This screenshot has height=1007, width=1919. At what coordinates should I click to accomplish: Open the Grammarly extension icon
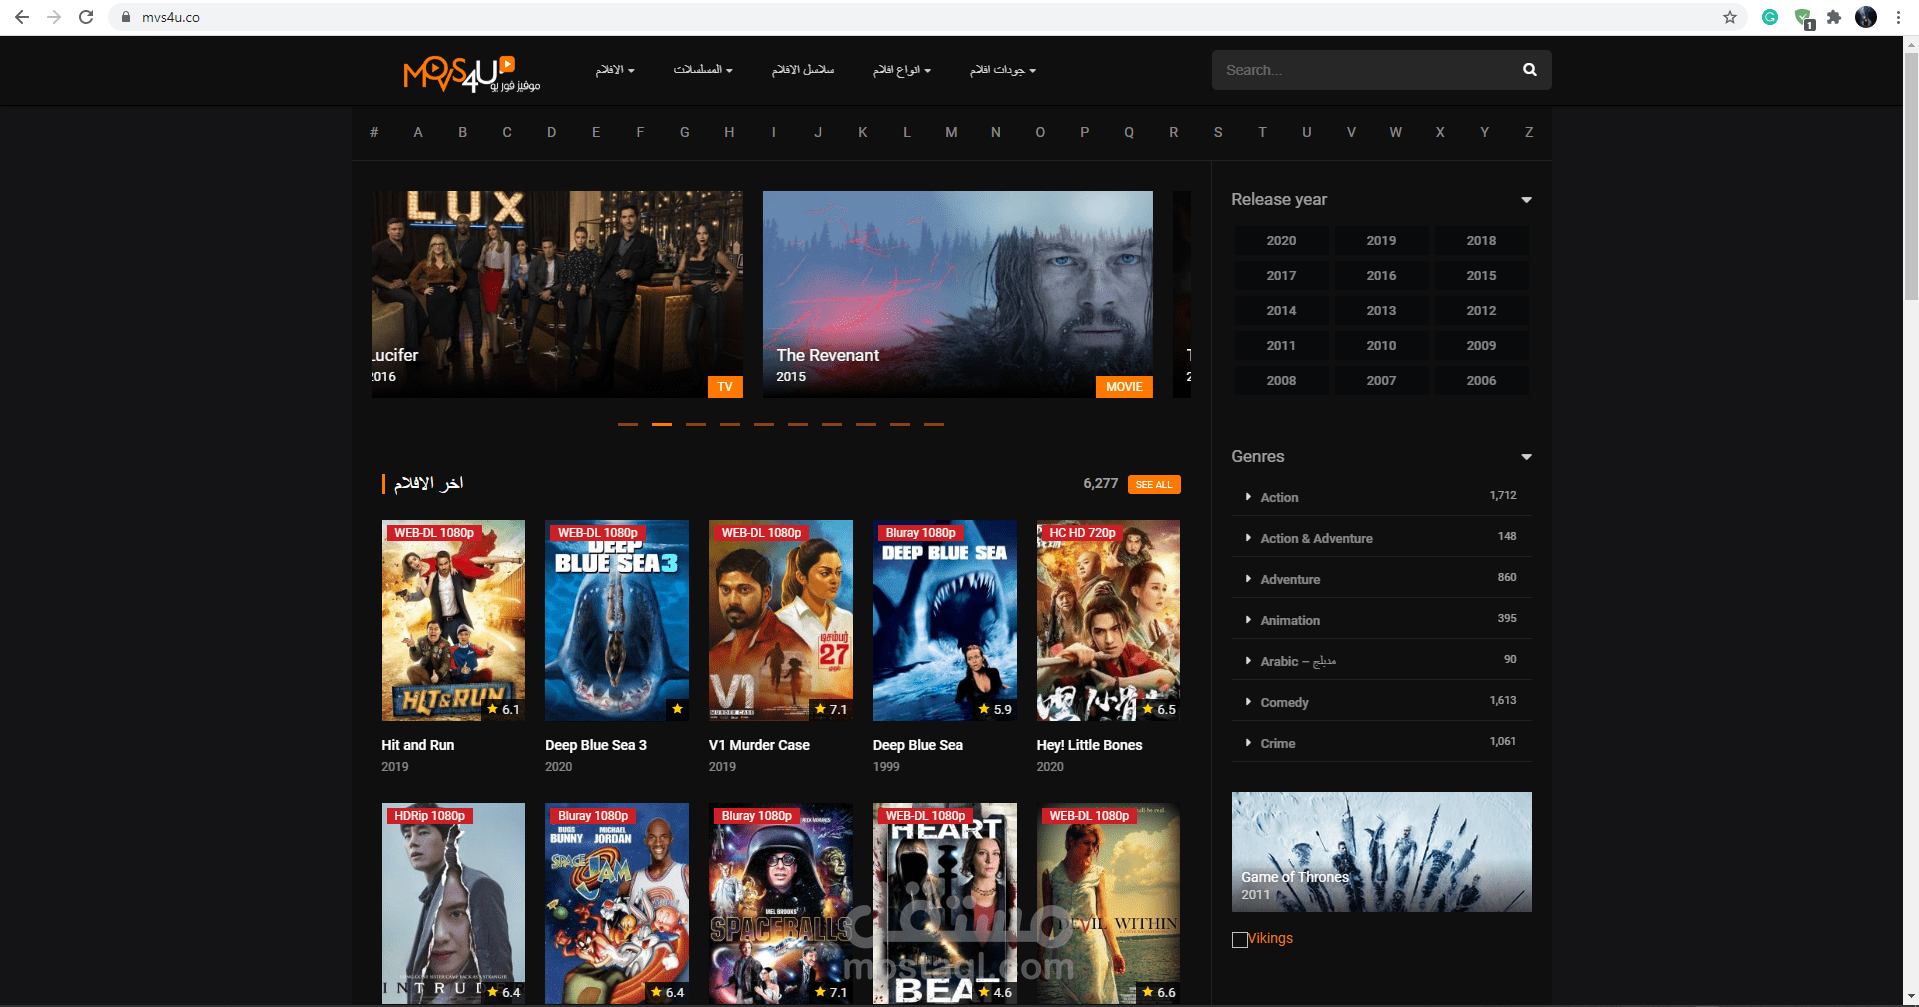[1769, 17]
